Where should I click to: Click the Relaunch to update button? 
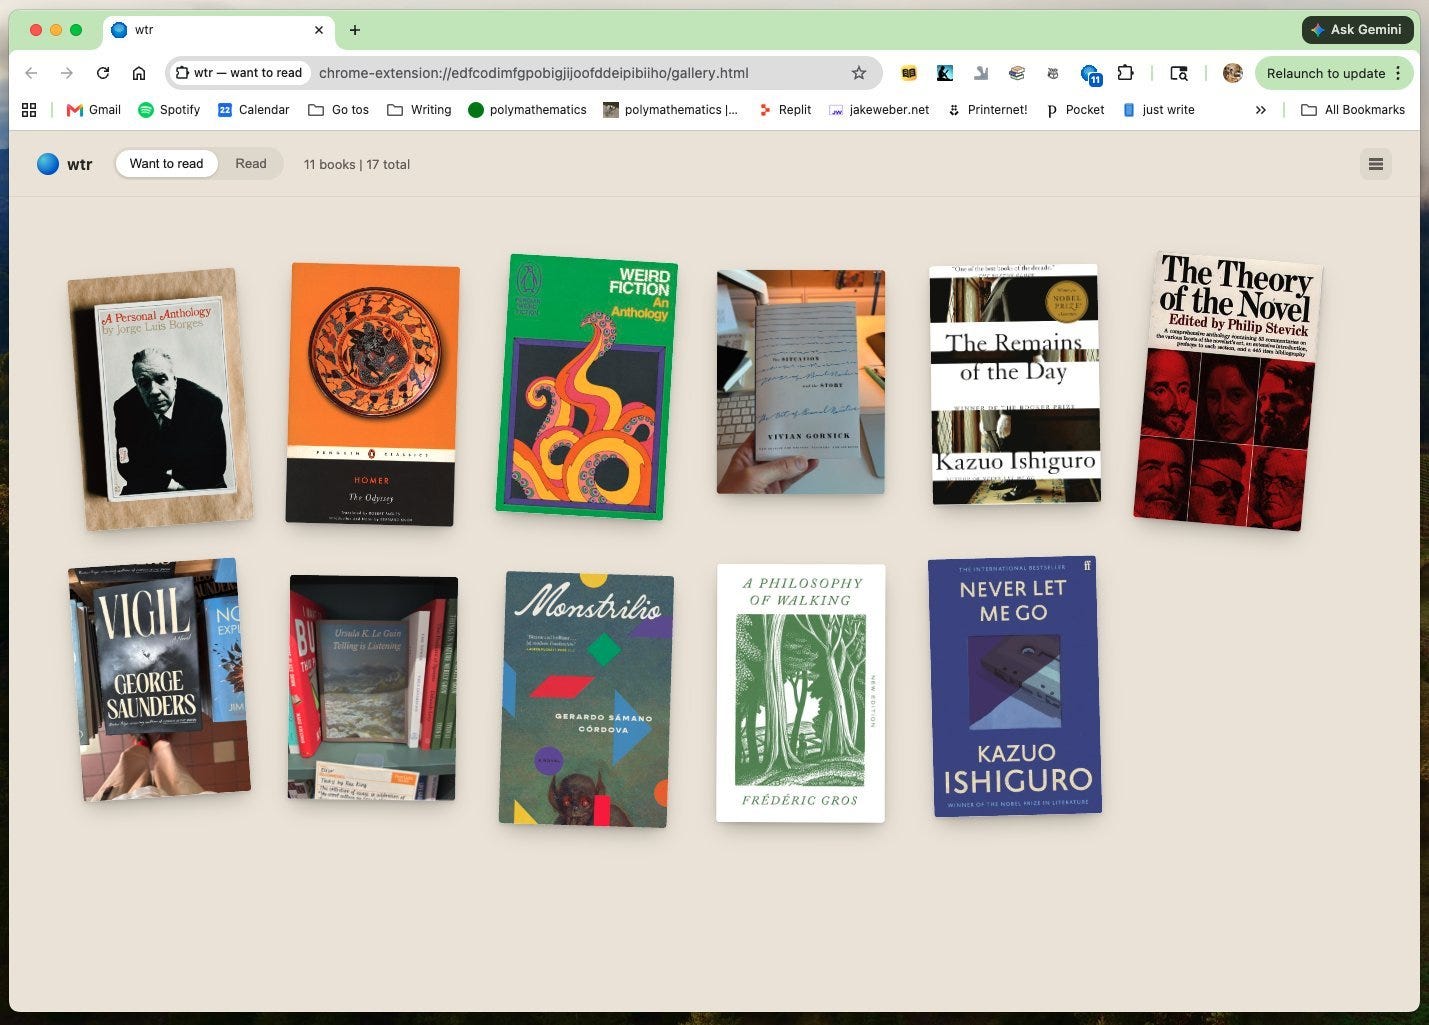coord(1333,73)
